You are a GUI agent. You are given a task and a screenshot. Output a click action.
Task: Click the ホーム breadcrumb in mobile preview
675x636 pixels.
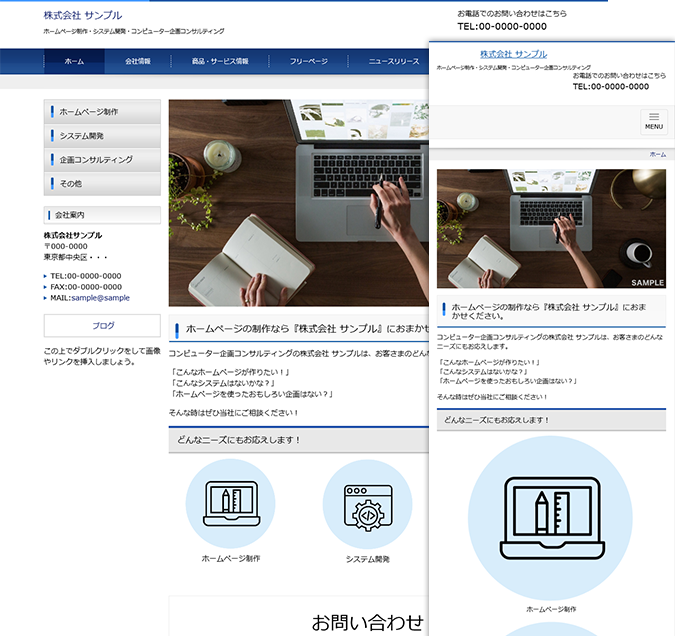pyautogui.click(x=657, y=155)
